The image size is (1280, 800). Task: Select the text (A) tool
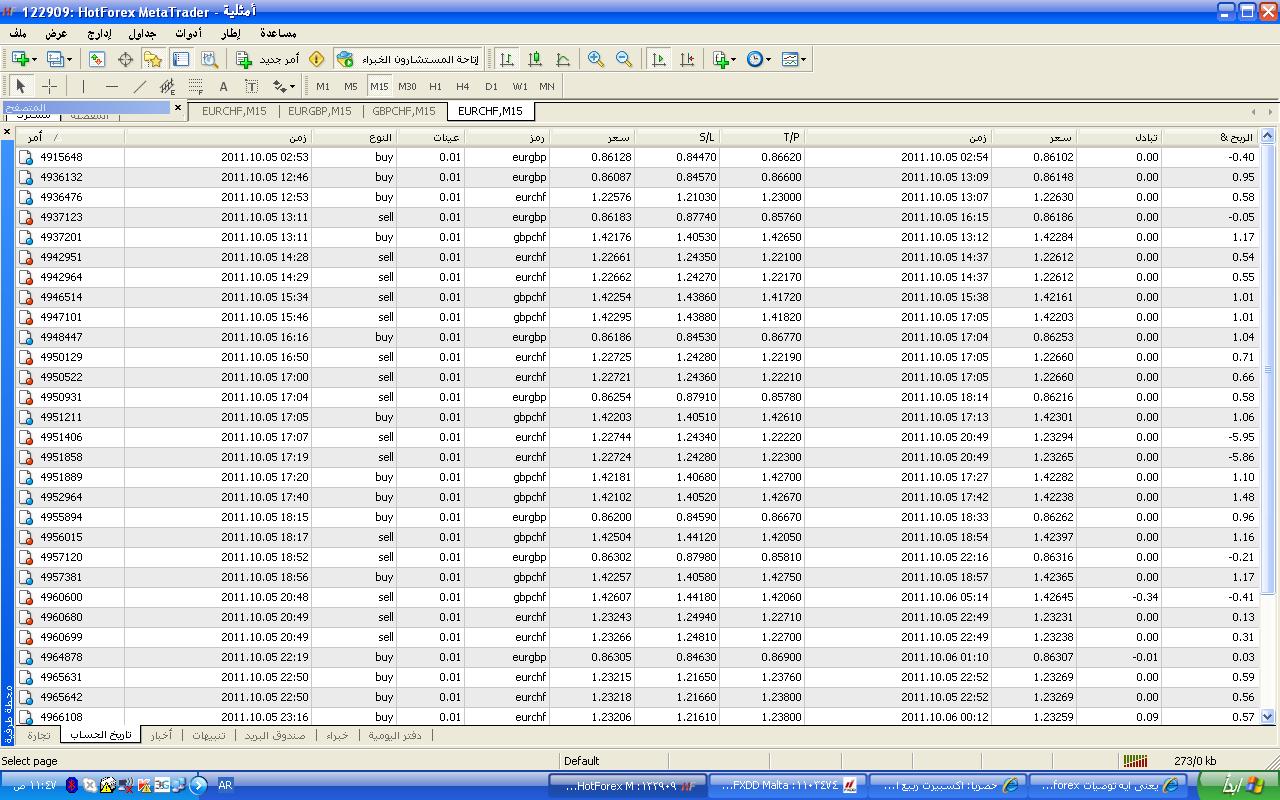click(x=224, y=86)
